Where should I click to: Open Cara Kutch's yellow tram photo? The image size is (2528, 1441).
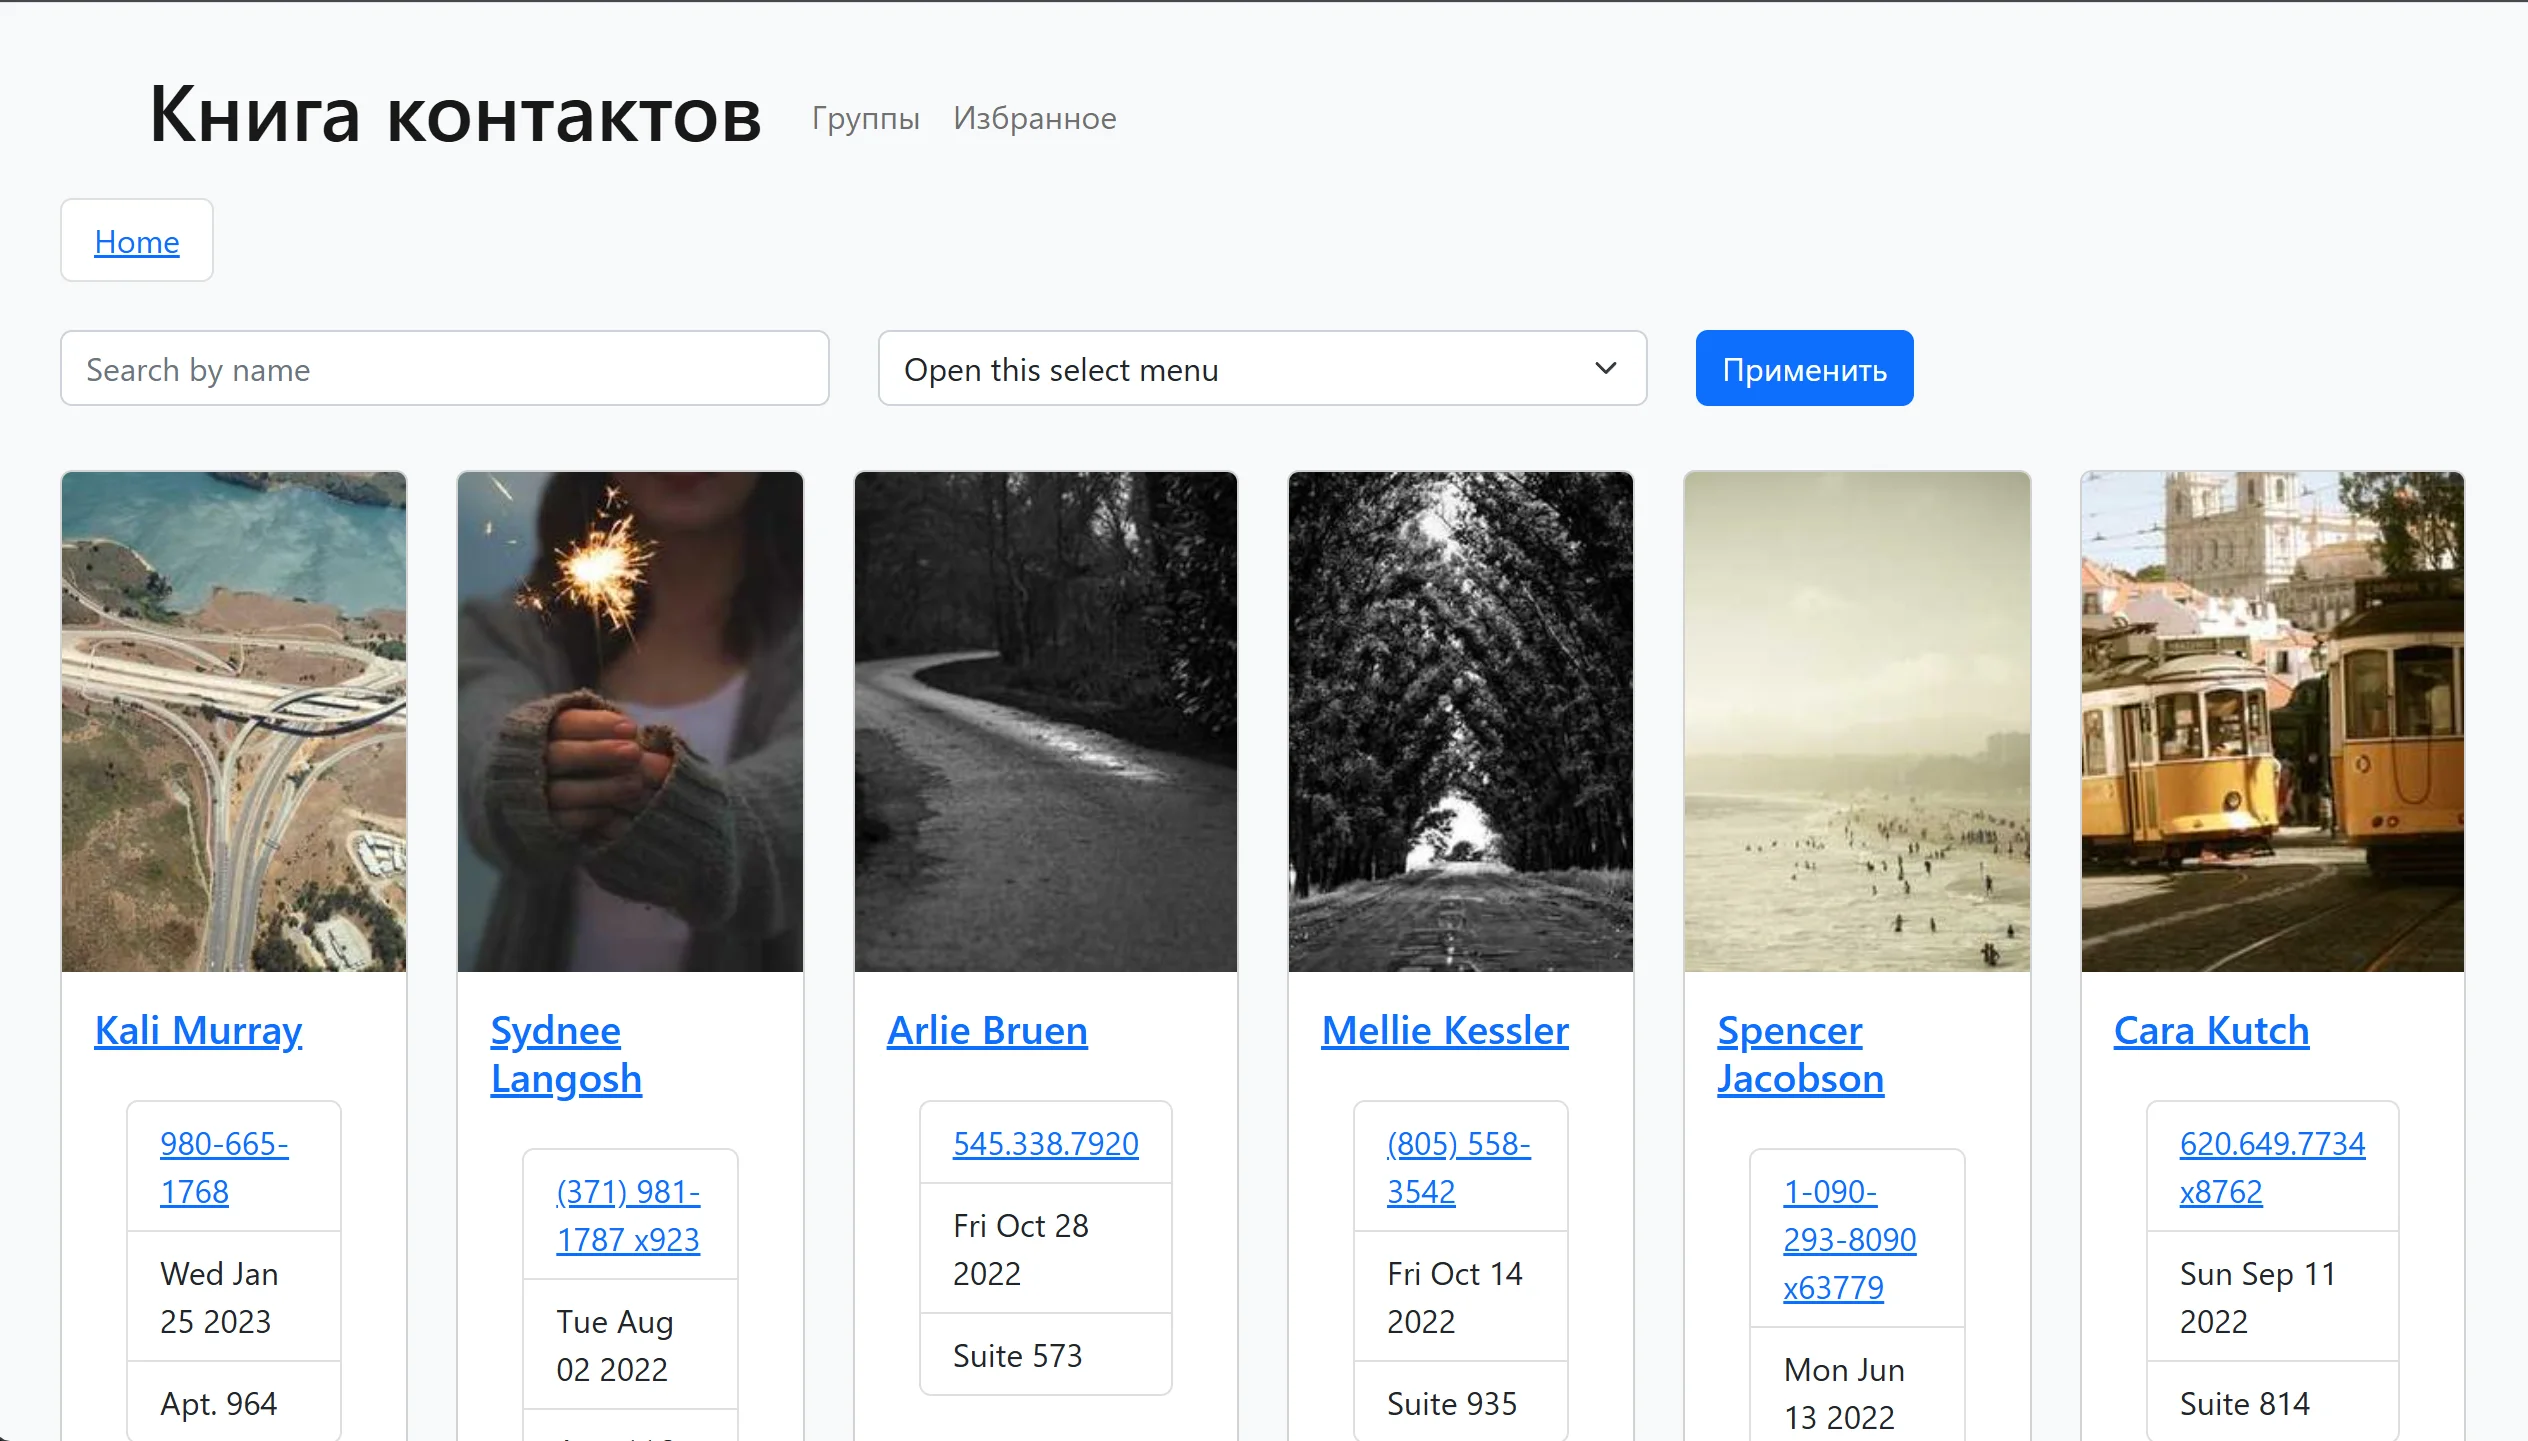pos(2271,721)
